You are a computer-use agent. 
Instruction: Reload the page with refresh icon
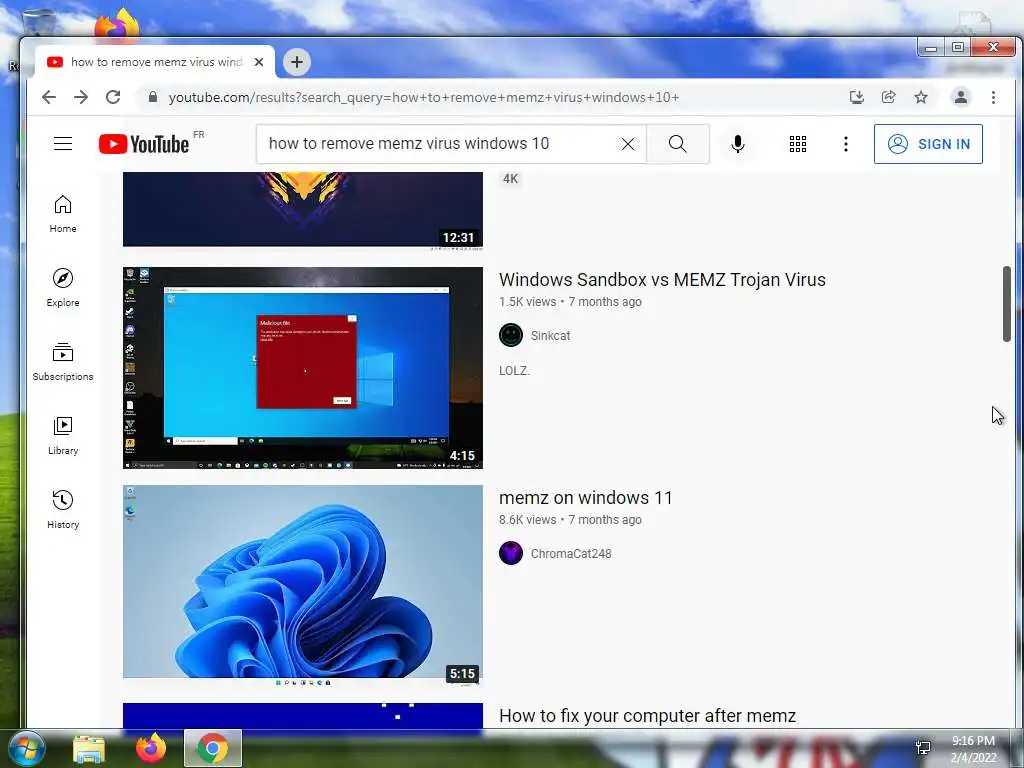[x=113, y=97]
